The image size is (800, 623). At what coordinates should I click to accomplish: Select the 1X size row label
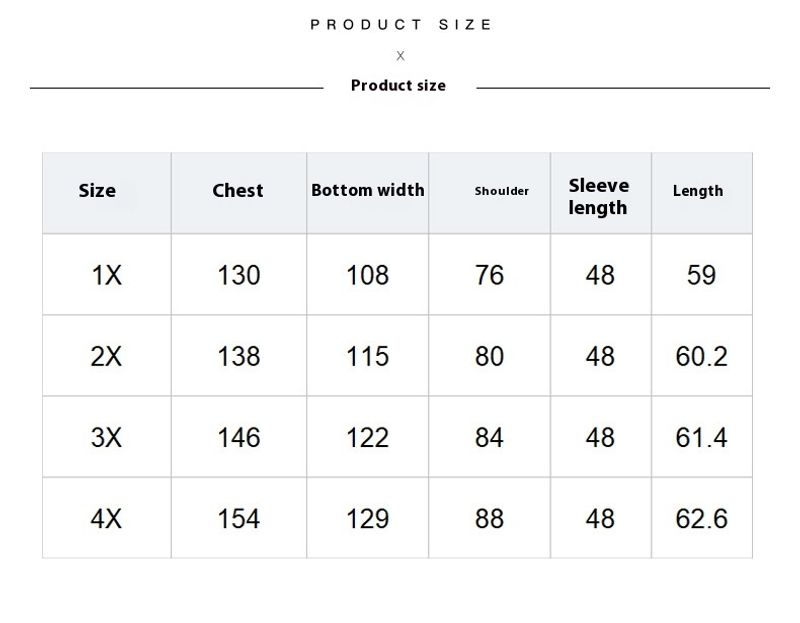tap(107, 276)
